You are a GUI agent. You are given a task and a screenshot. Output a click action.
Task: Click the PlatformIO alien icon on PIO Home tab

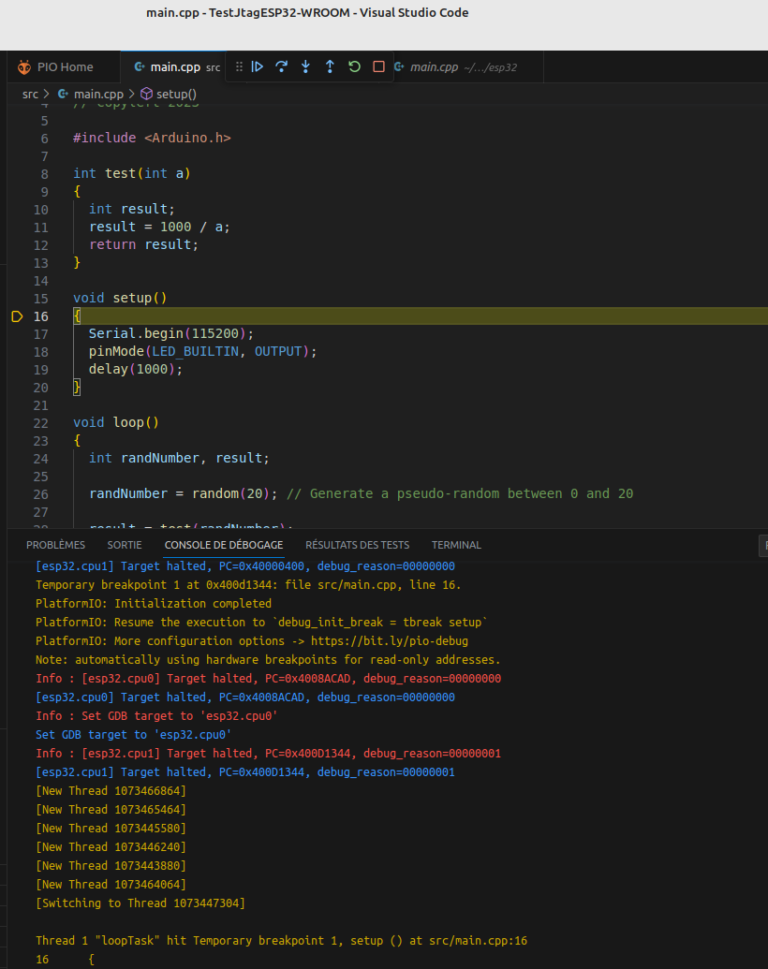[x=24, y=67]
